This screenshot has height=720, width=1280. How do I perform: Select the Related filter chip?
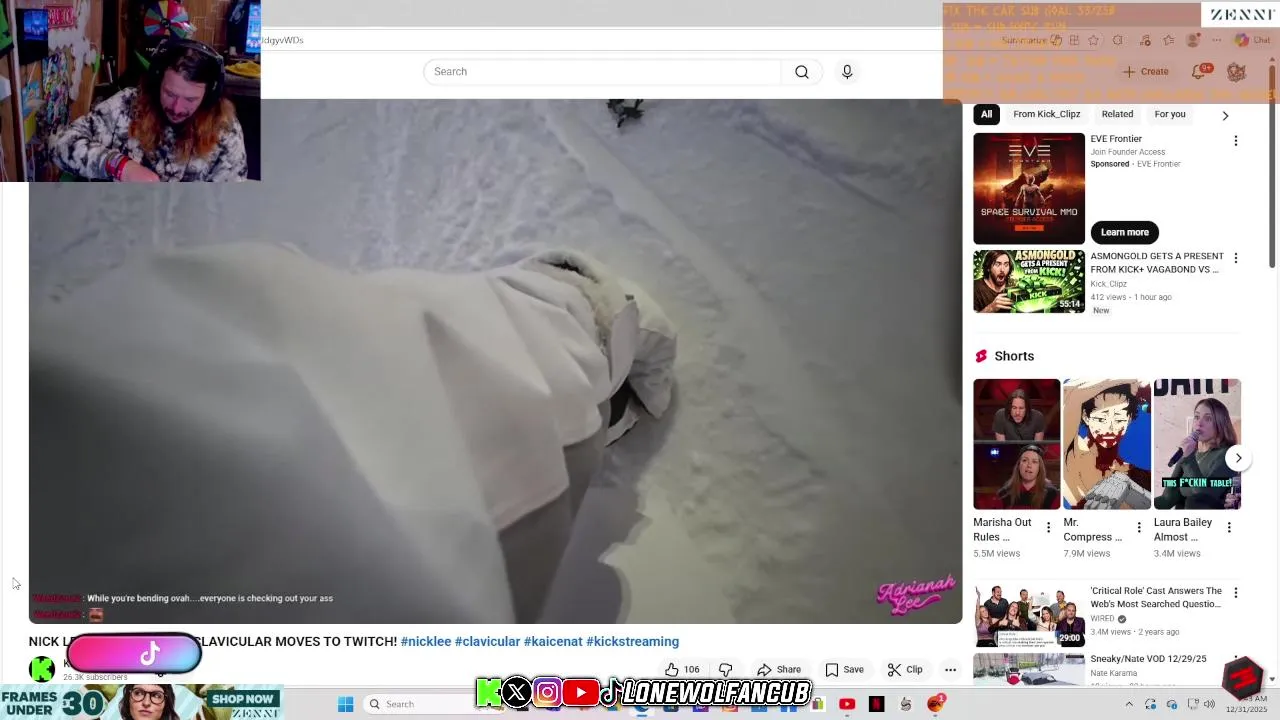pyautogui.click(x=1117, y=114)
